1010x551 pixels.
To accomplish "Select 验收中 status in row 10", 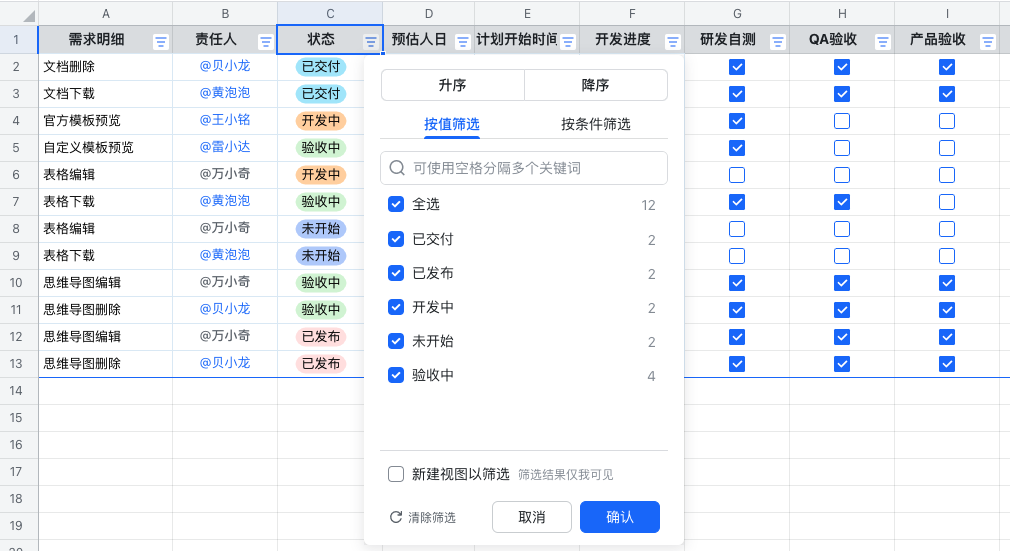I will tap(321, 282).
